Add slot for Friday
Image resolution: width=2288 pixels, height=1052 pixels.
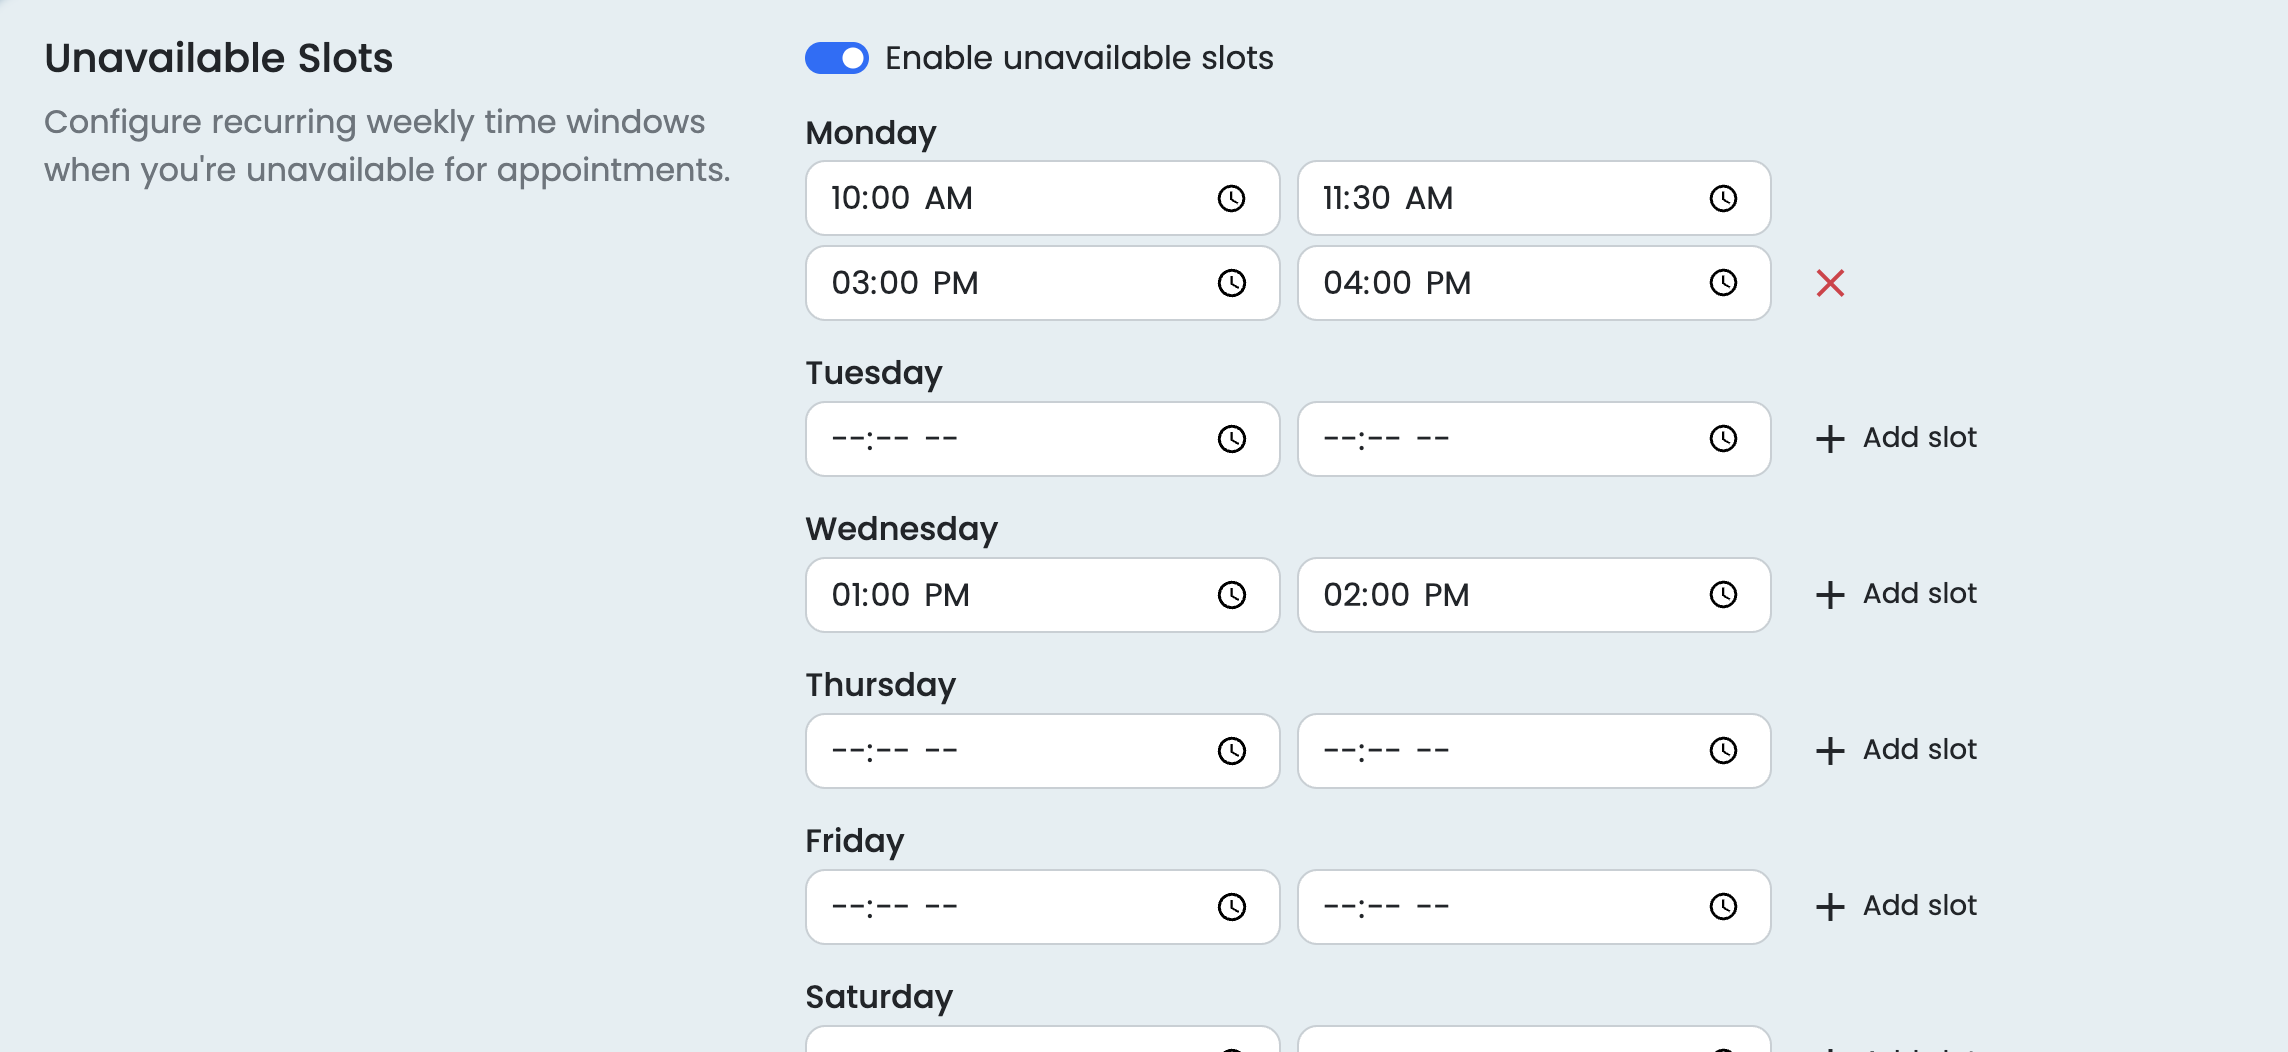[x=1896, y=906]
